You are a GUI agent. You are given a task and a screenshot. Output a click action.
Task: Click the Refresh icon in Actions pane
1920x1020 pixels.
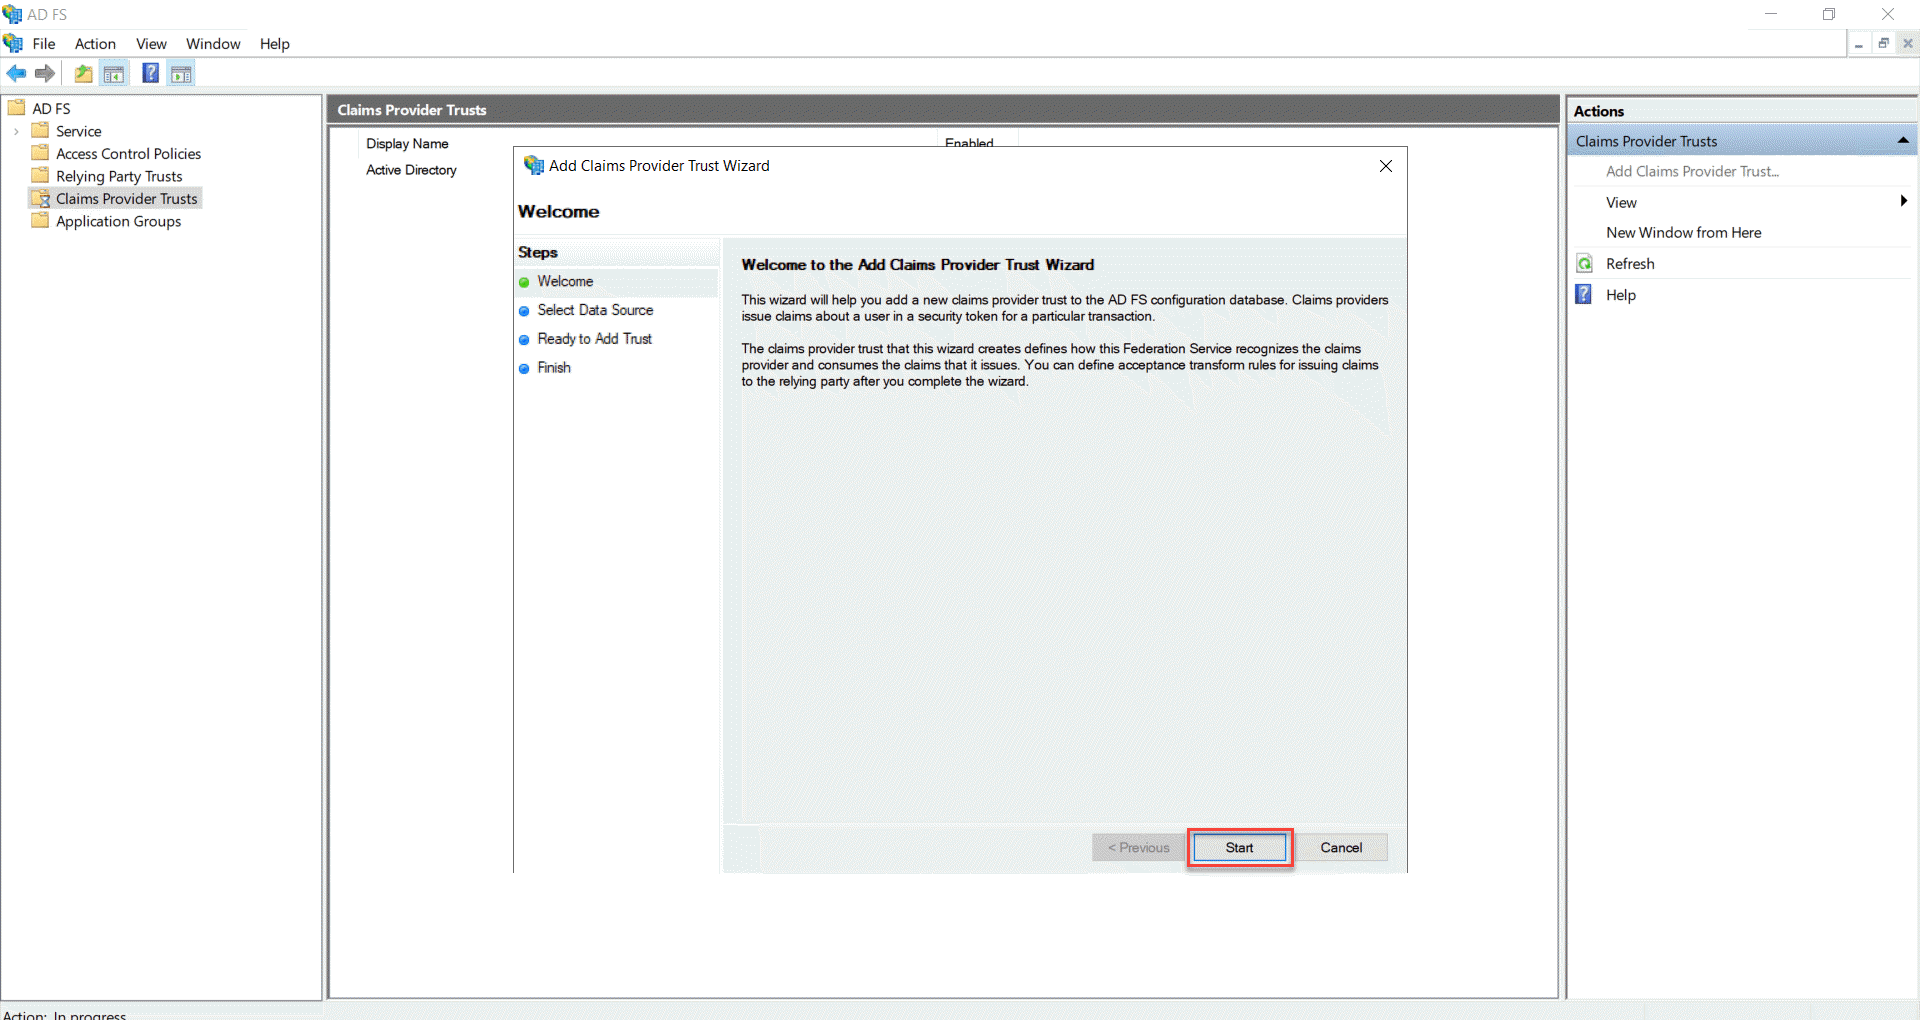(1585, 264)
